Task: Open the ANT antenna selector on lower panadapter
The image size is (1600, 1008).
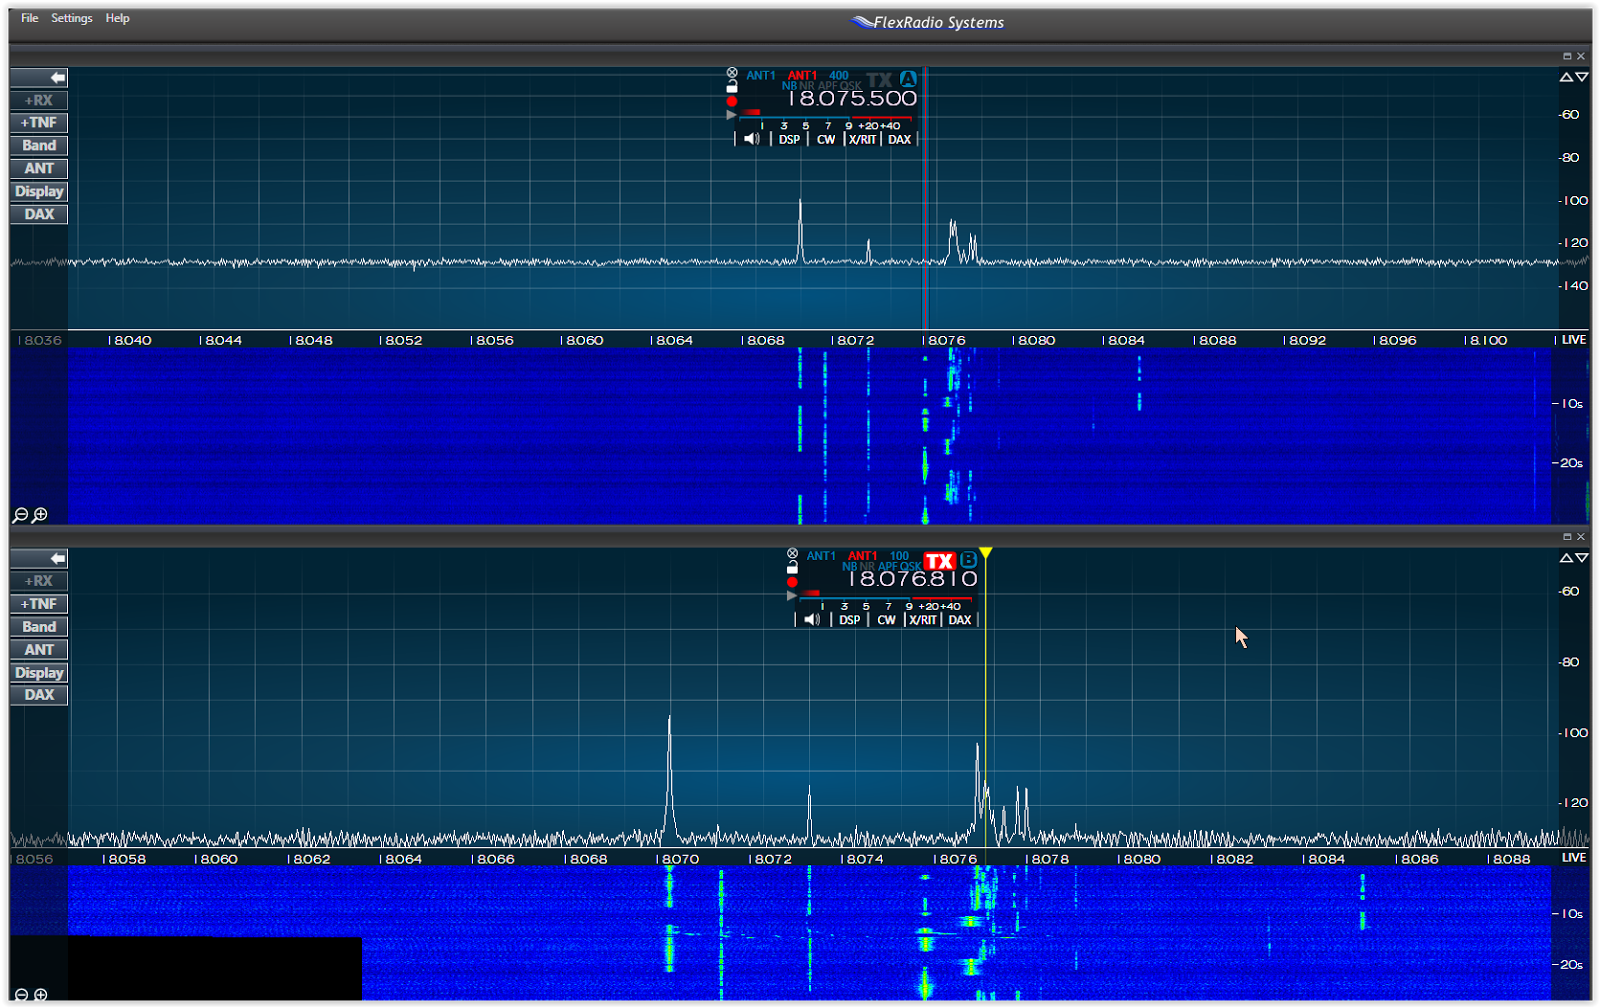Action: pyautogui.click(x=38, y=649)
